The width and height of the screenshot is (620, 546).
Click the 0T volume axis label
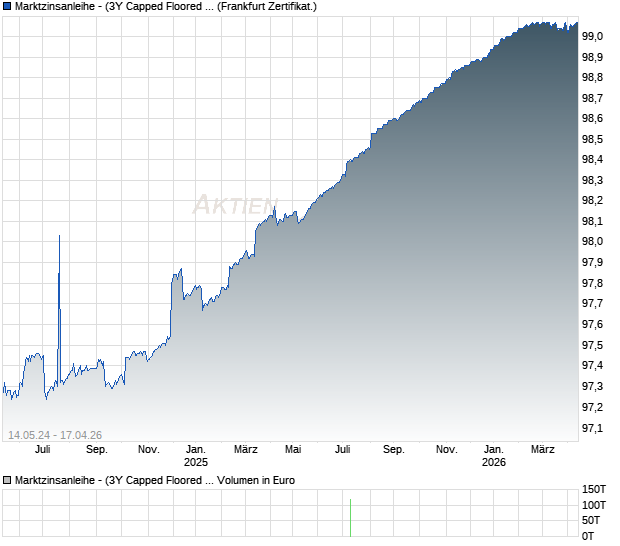click(x=590, y=537)
